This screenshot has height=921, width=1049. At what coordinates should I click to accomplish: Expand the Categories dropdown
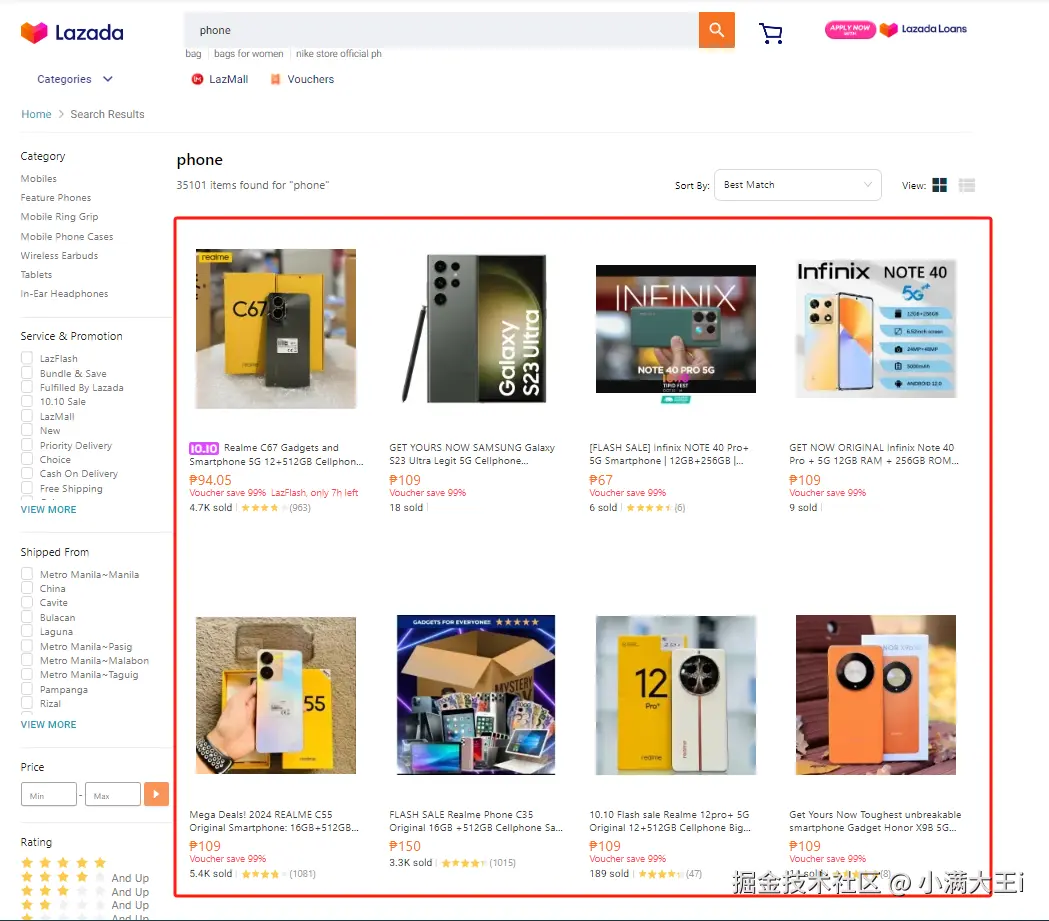tap(75, 79)
